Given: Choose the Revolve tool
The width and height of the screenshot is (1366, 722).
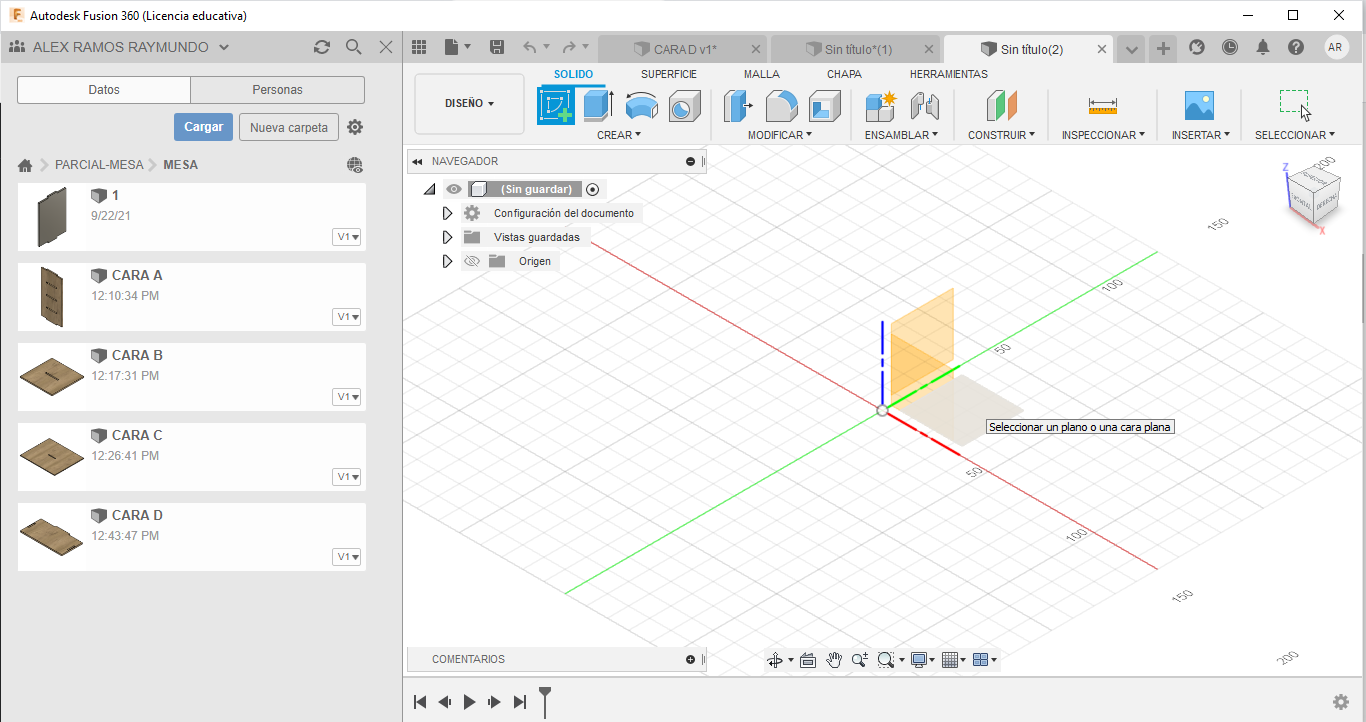Looking at the screenshot, I should [x=641, y=106].
